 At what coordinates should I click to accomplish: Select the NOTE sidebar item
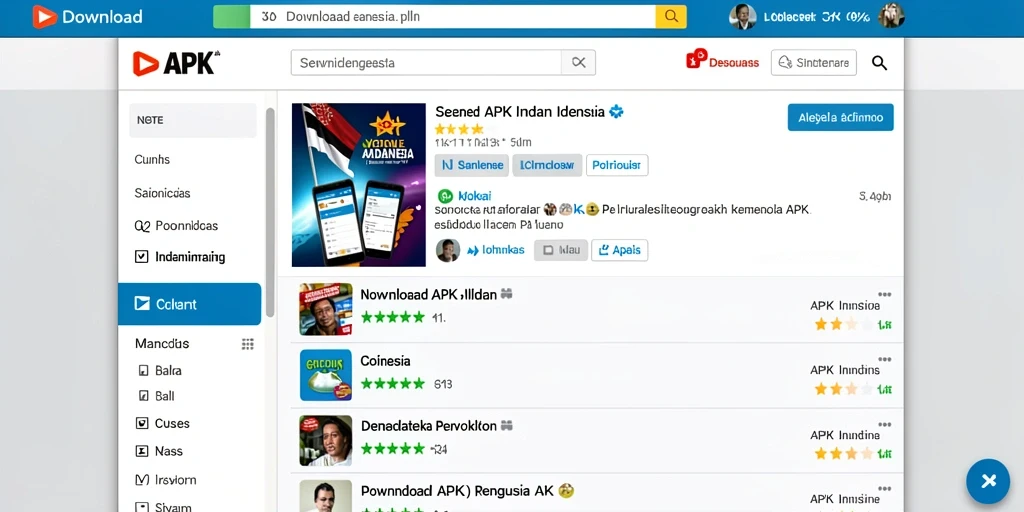pos(193,120)
